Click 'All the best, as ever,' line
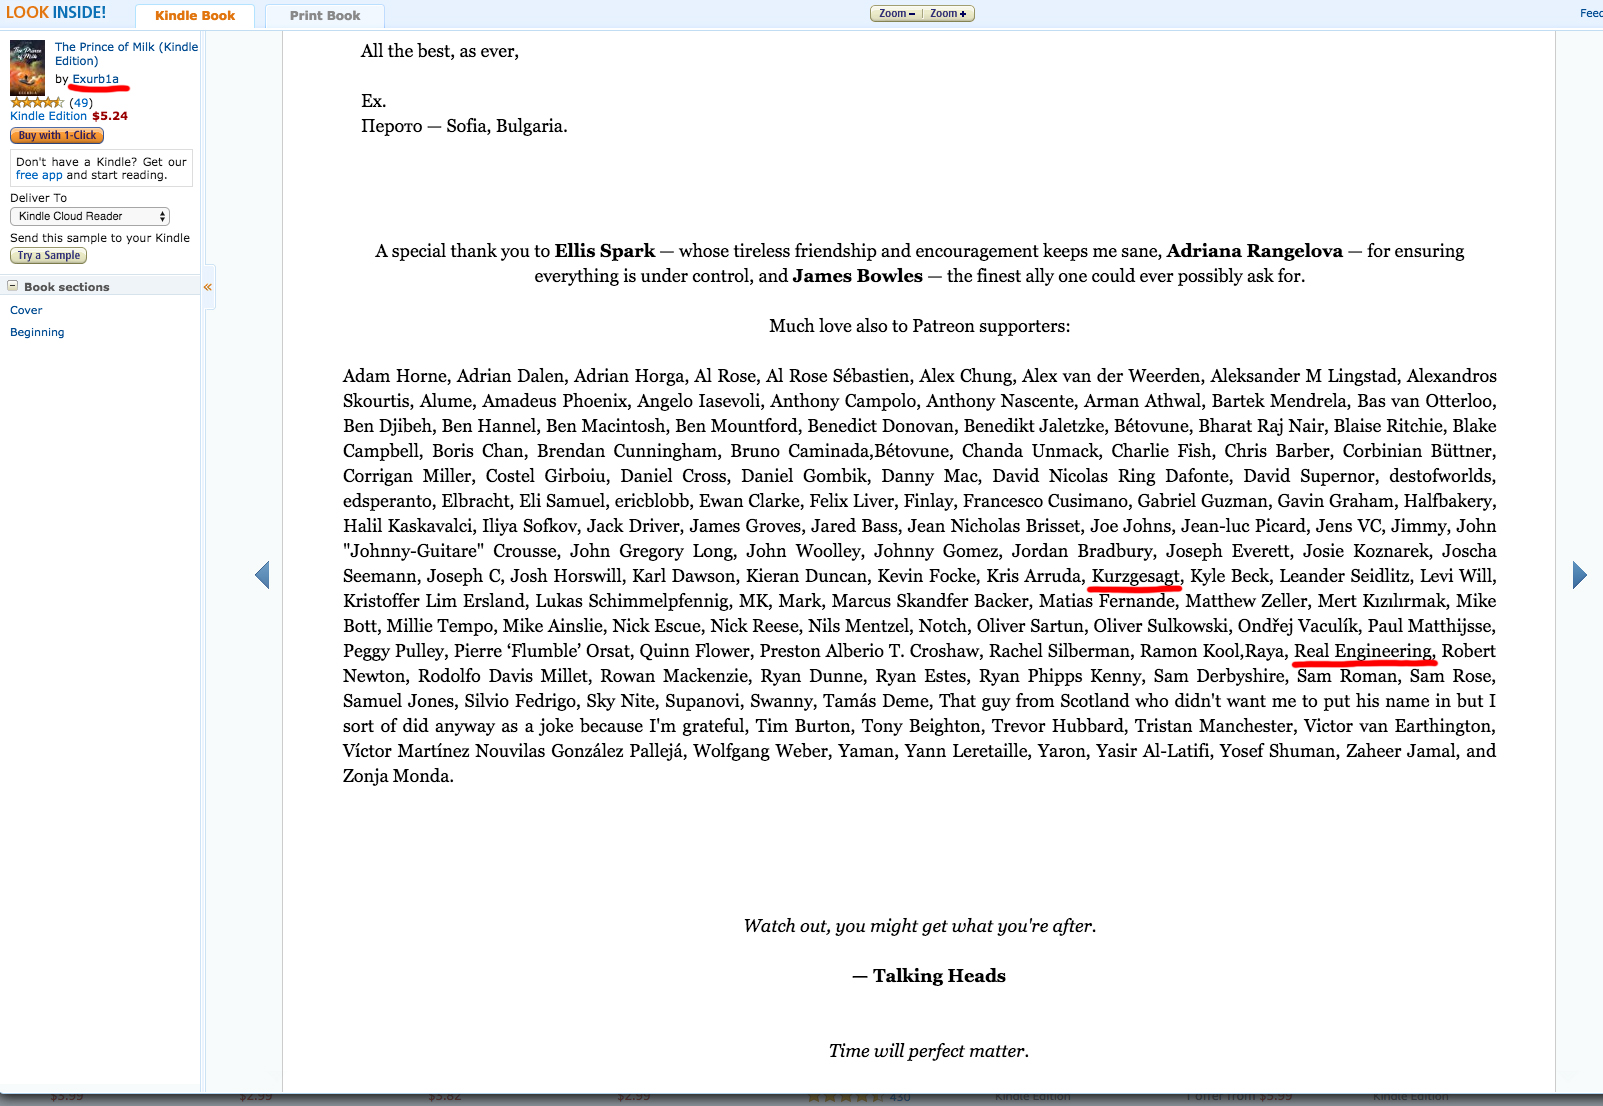Screen dimensions: 1603x1106 coord(440,51)
